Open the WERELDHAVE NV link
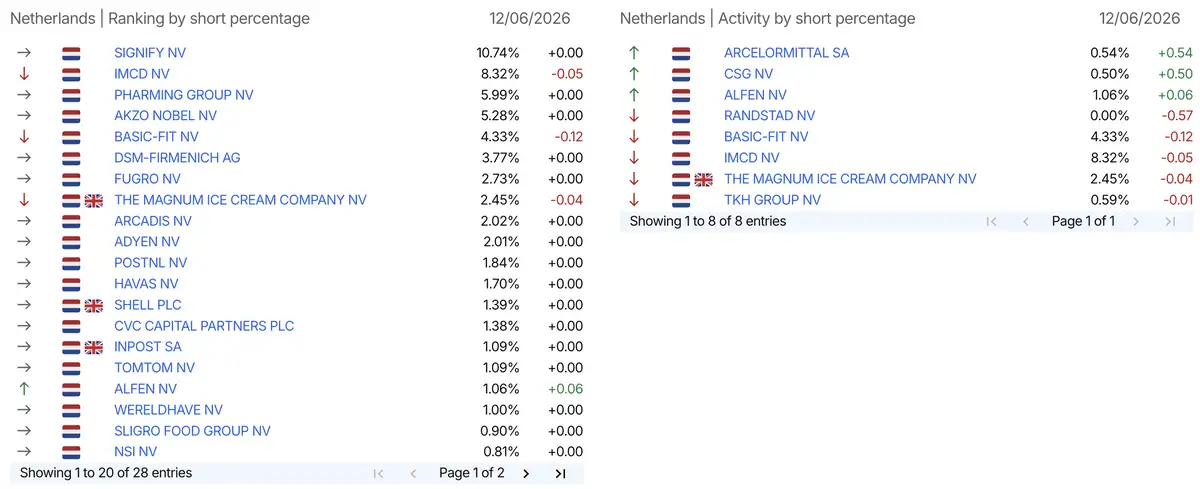 (x=168, y=410)
